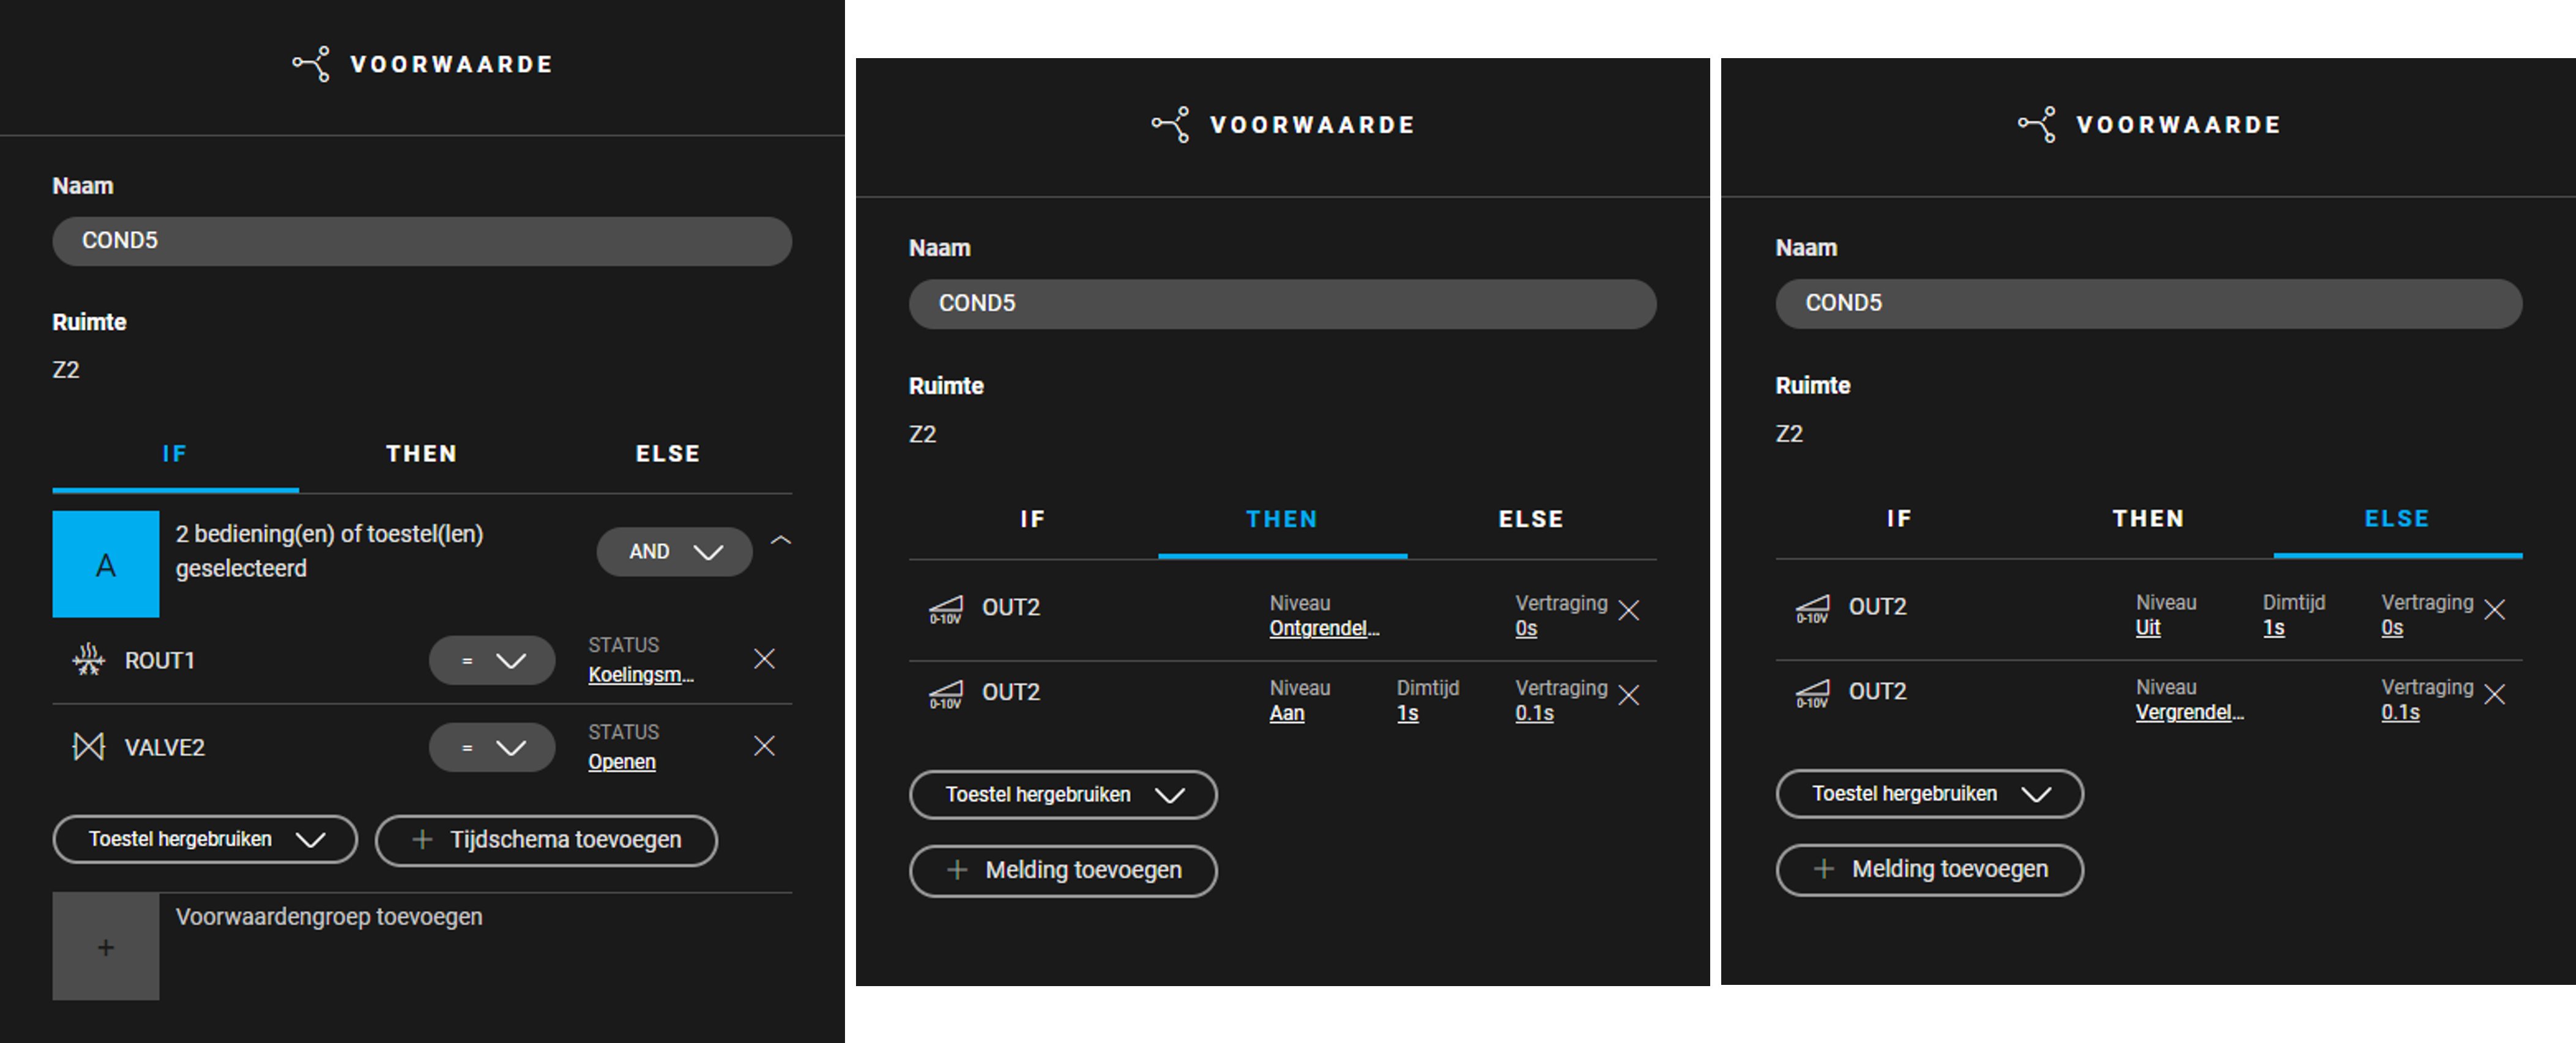Click the condition icon in the middle panel header
Screen dimensions: 2576x1043
pos(1171,125)
